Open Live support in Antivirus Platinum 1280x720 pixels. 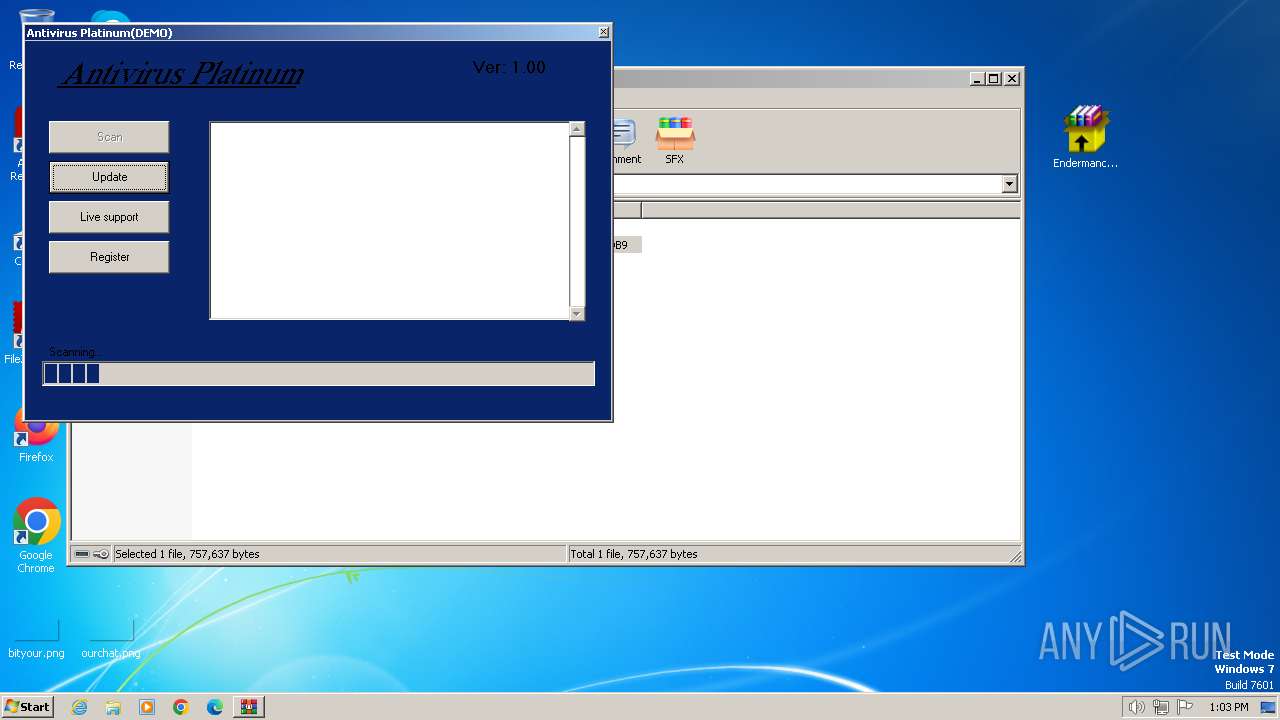point(109,217)
